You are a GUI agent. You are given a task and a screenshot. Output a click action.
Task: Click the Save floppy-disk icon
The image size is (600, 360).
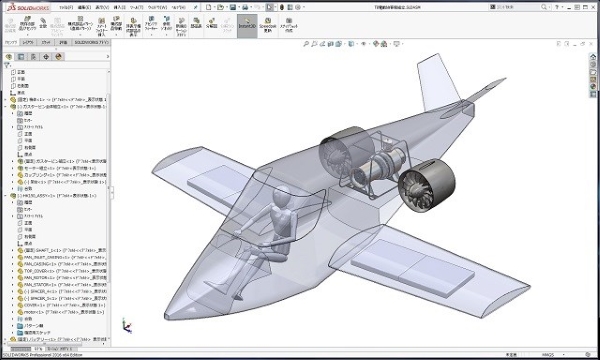pyautogui.click(x=233, y=7)
